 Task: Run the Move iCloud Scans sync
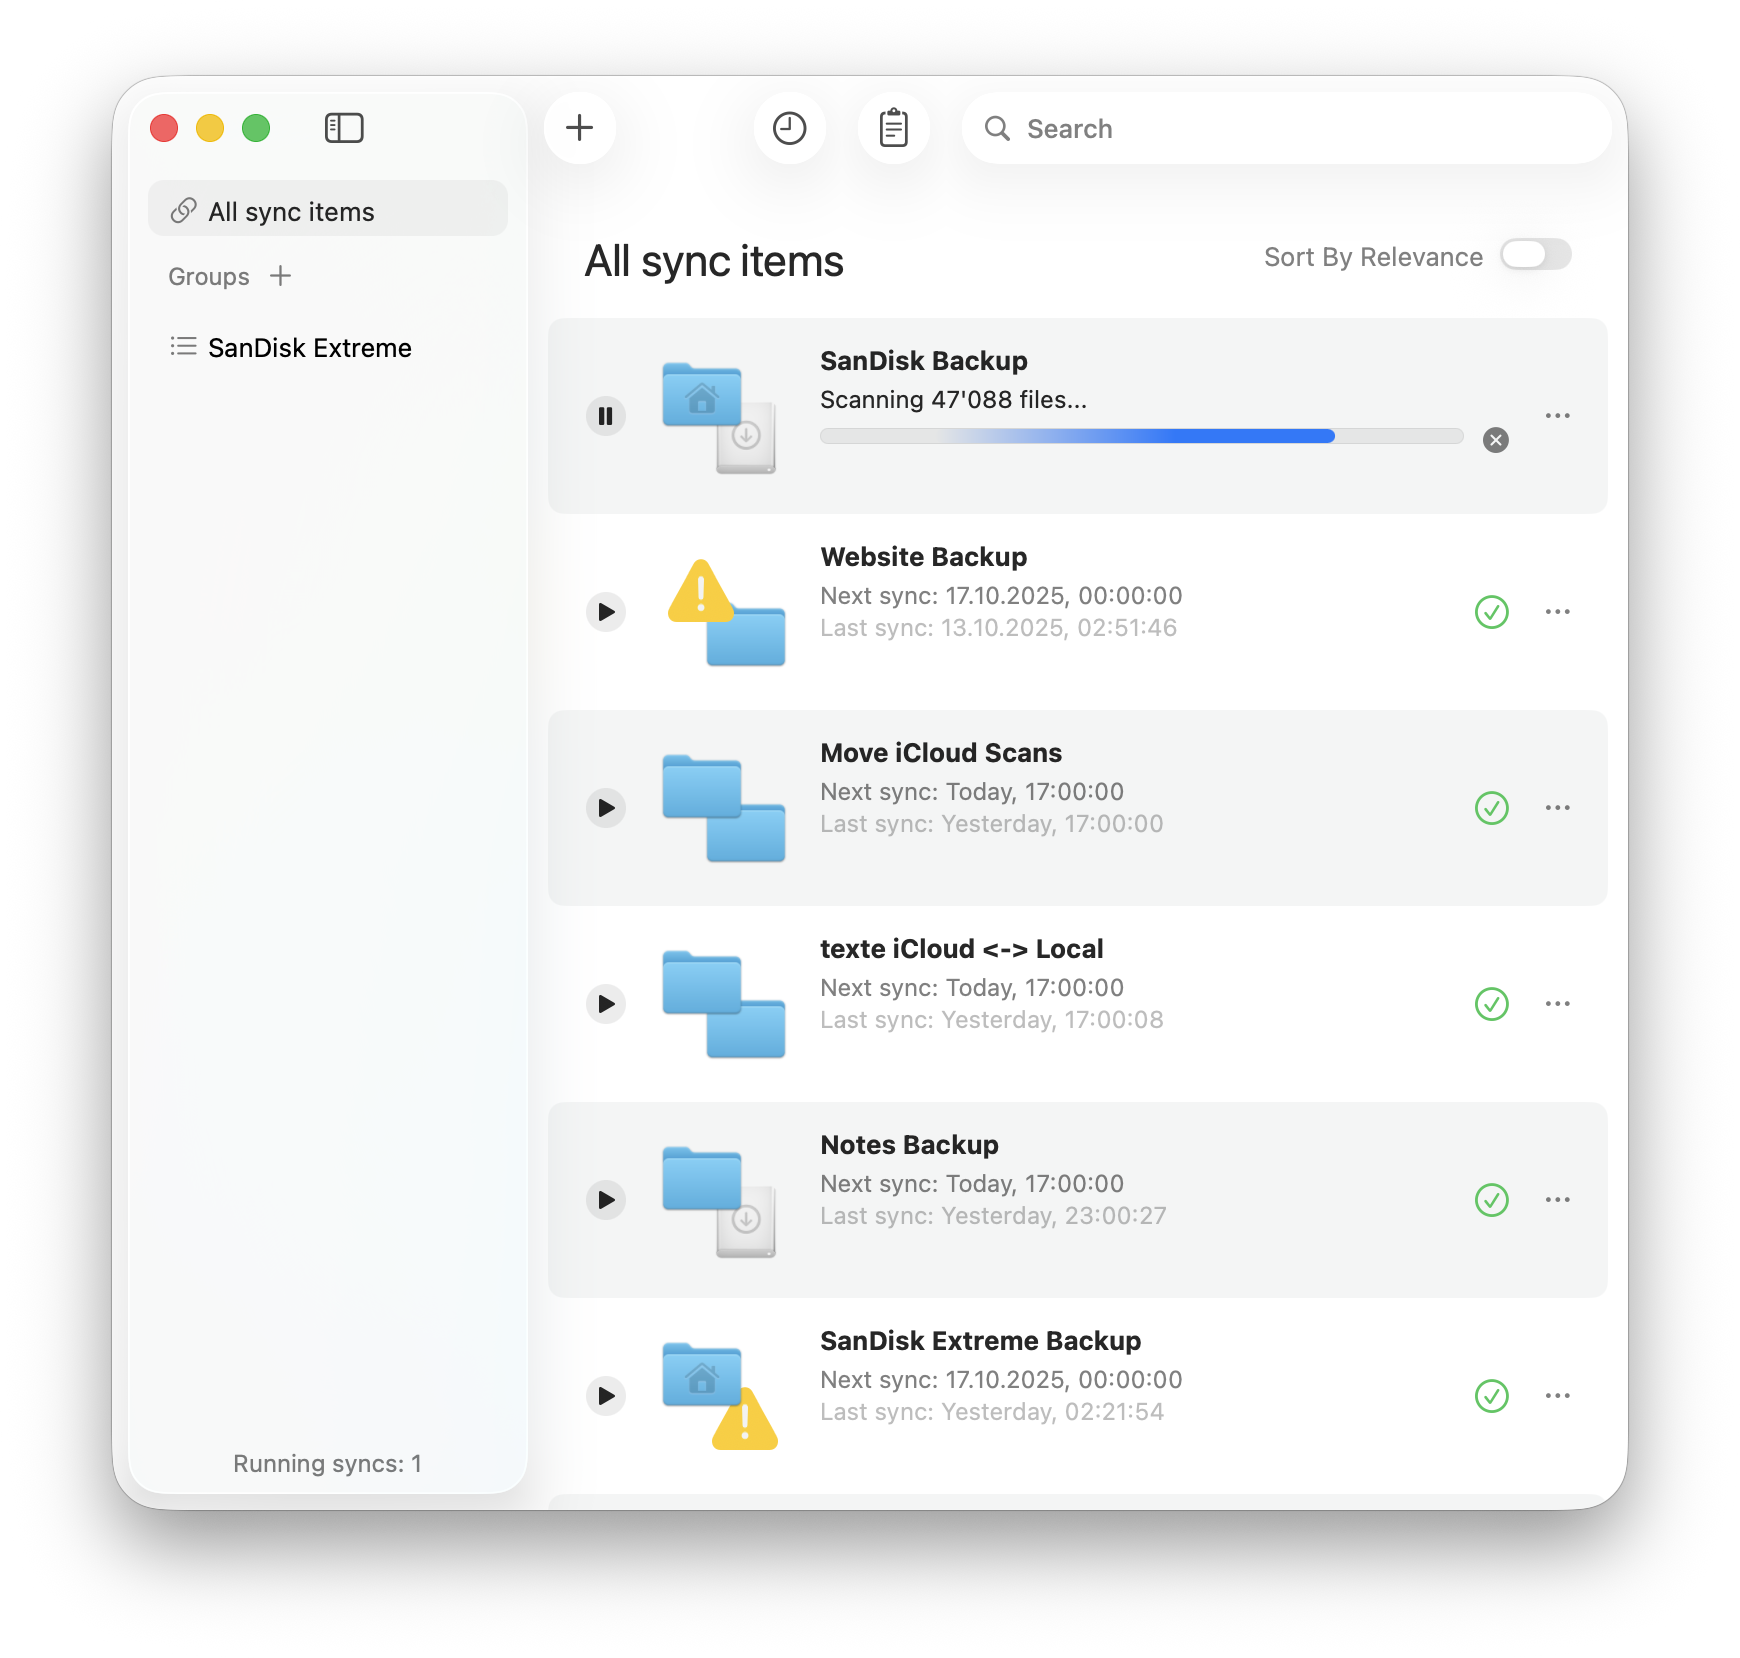click(606, 808)
